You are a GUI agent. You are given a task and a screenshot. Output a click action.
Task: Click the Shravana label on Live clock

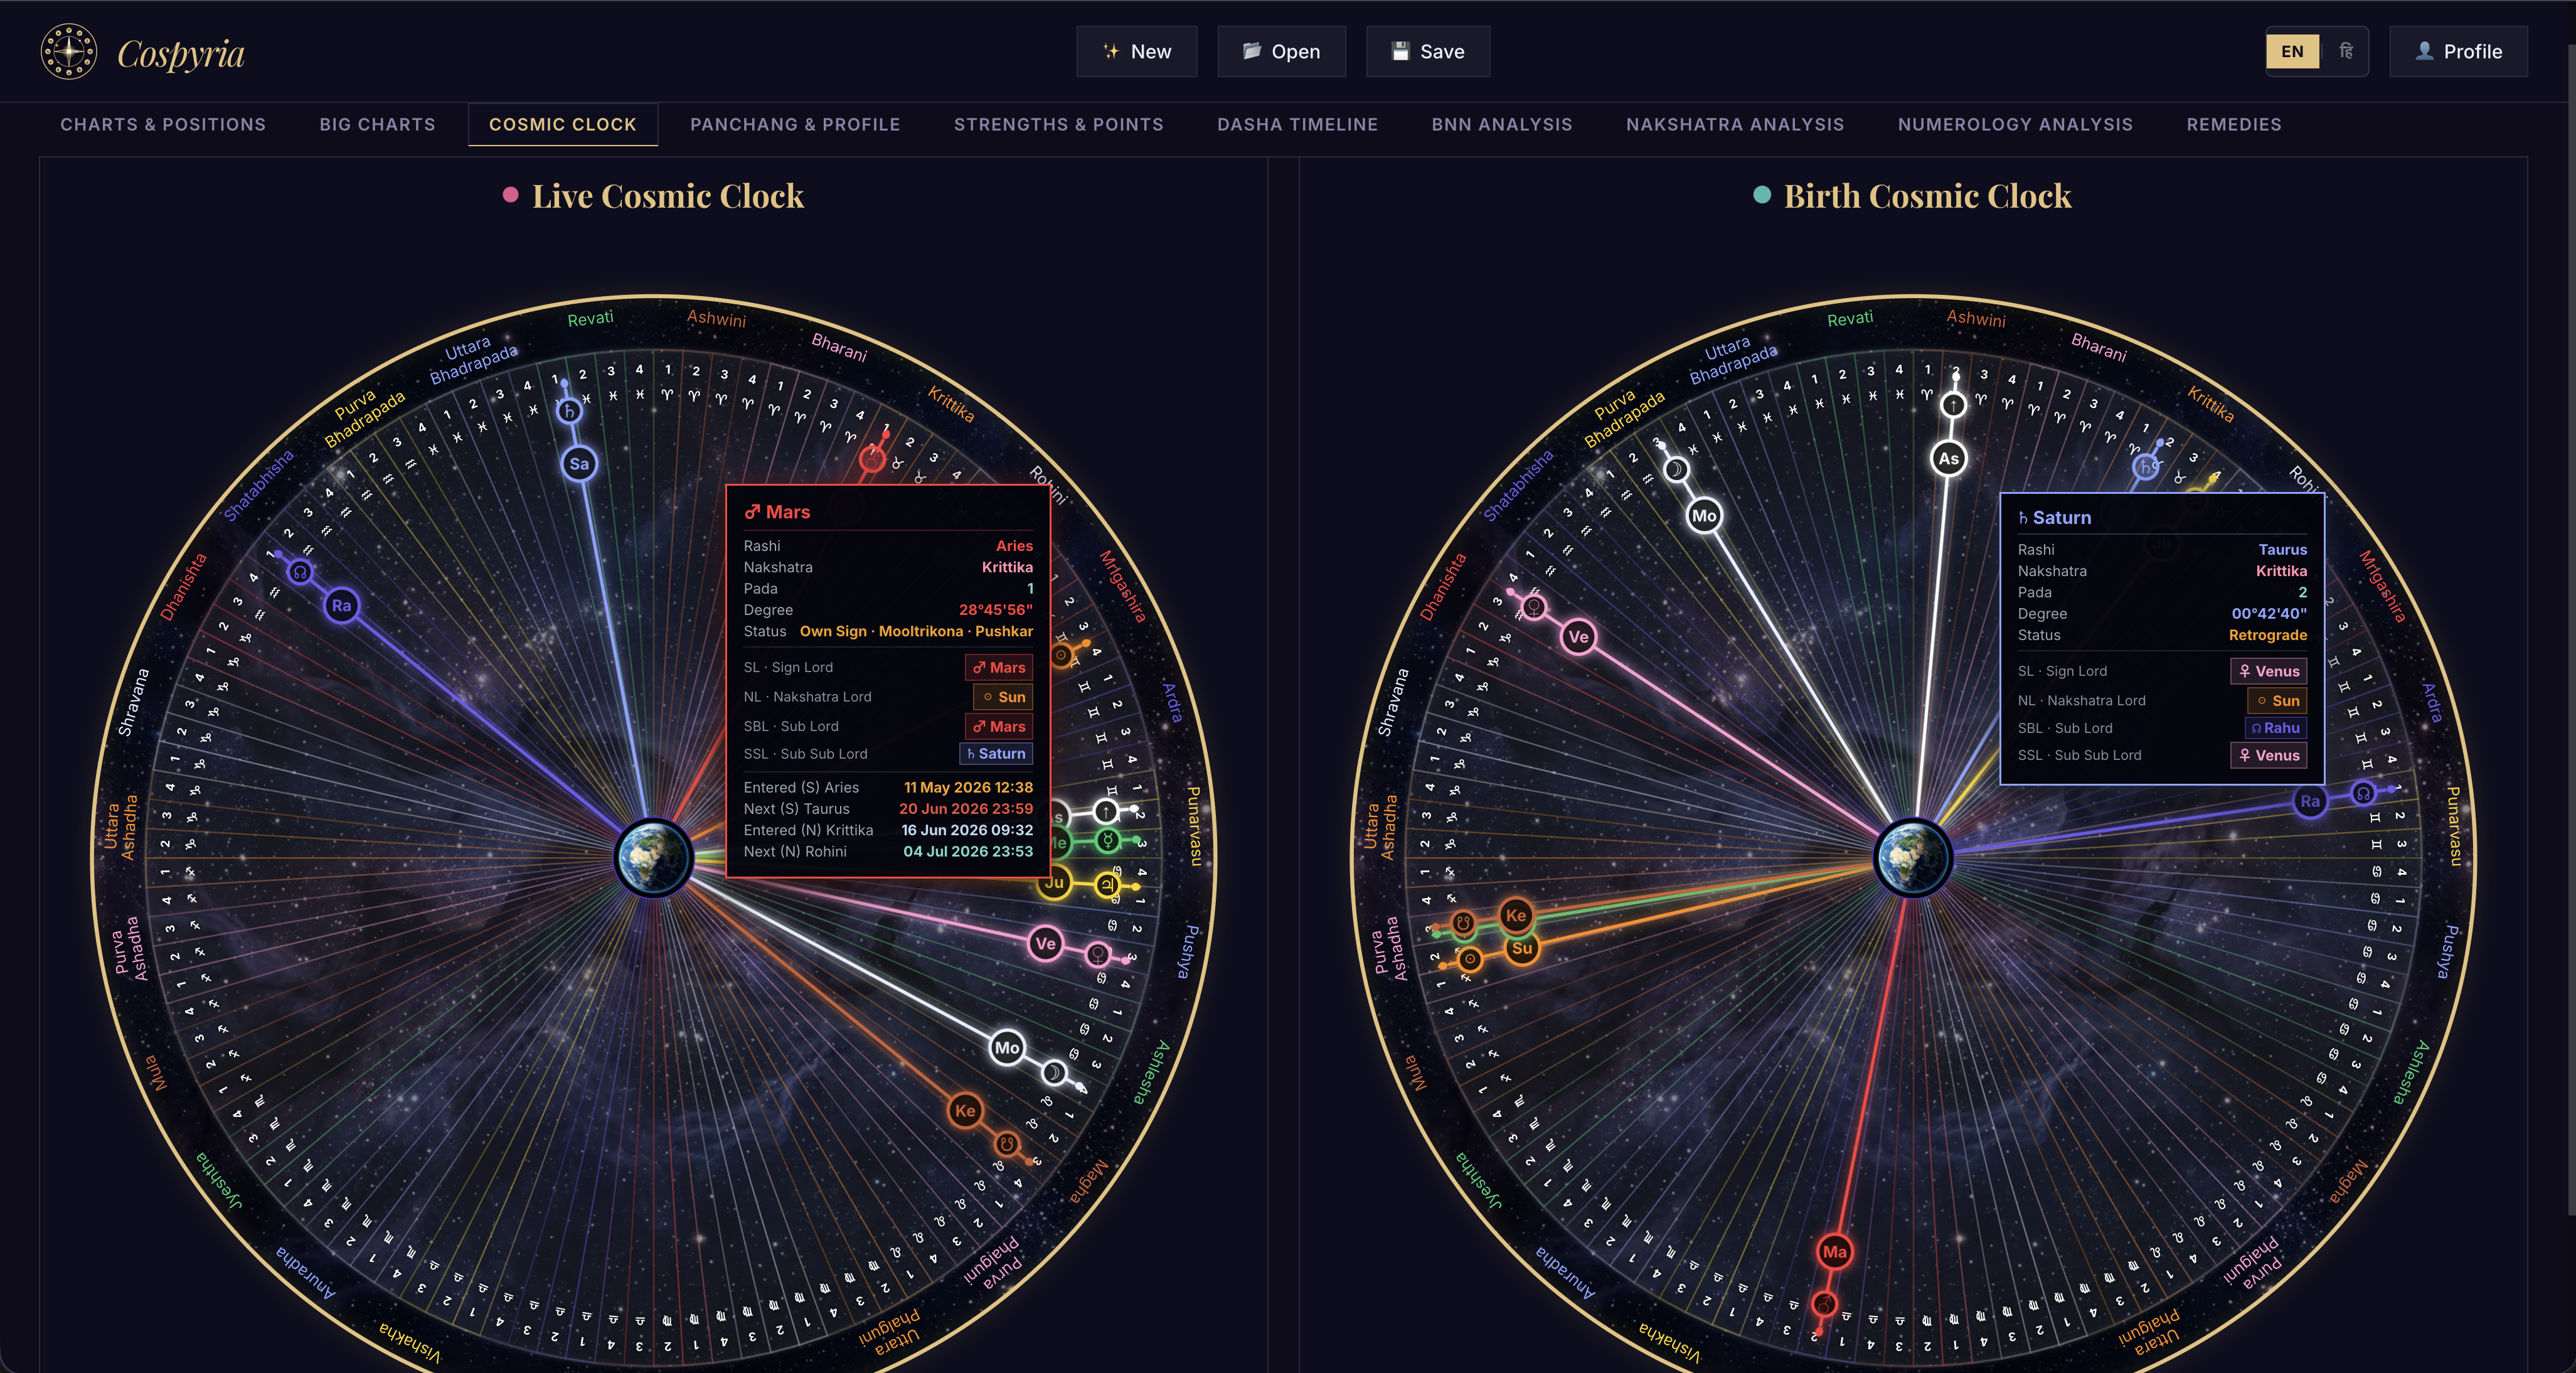(x=133, y=702)
